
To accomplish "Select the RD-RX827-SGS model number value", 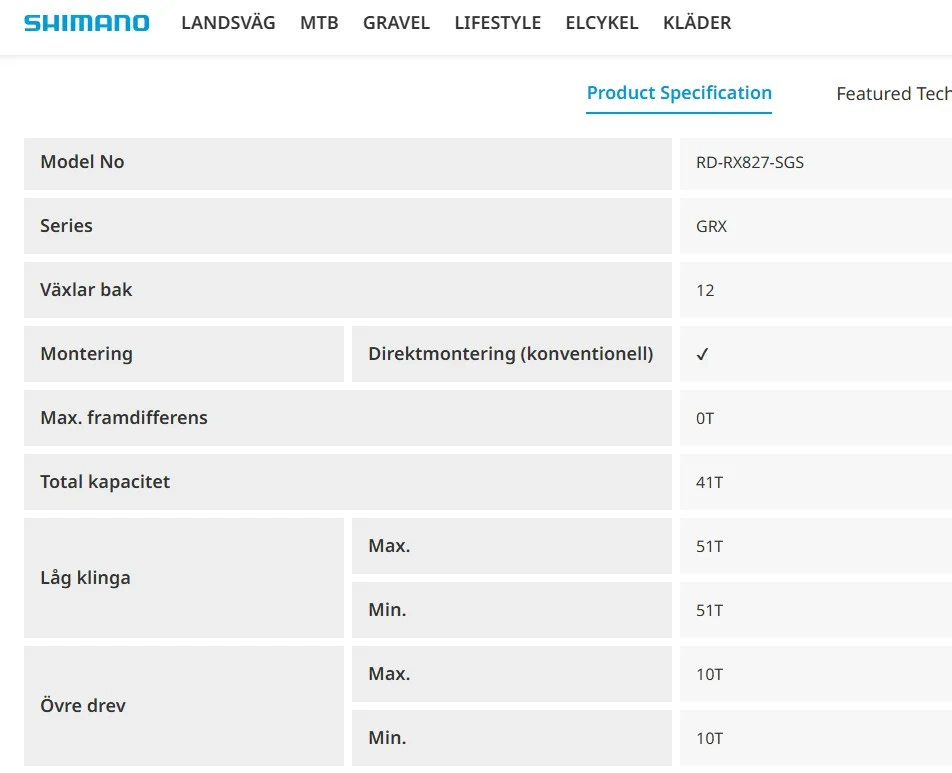I will click(749, 162).
